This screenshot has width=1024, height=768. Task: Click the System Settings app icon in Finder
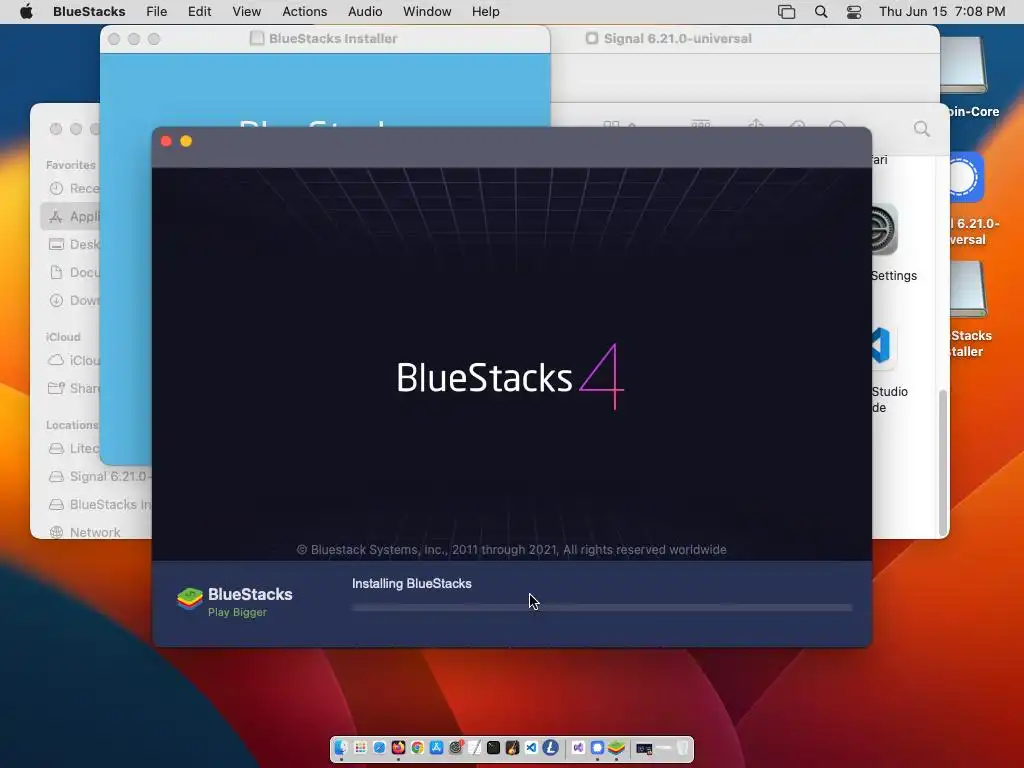point(886,230)
